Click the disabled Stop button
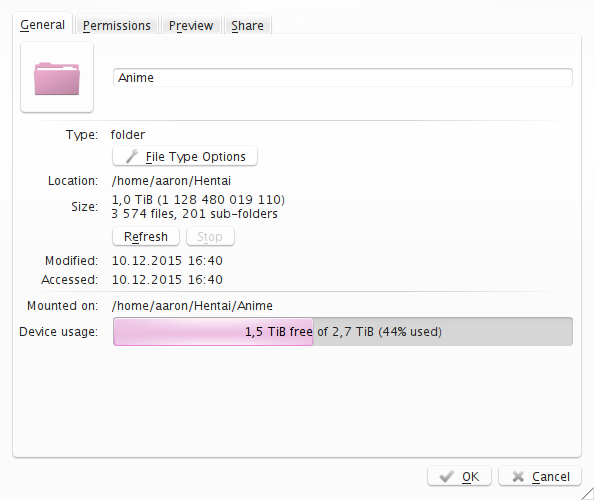594x500 pixels. pyautogui.click(x=210, y=237)
